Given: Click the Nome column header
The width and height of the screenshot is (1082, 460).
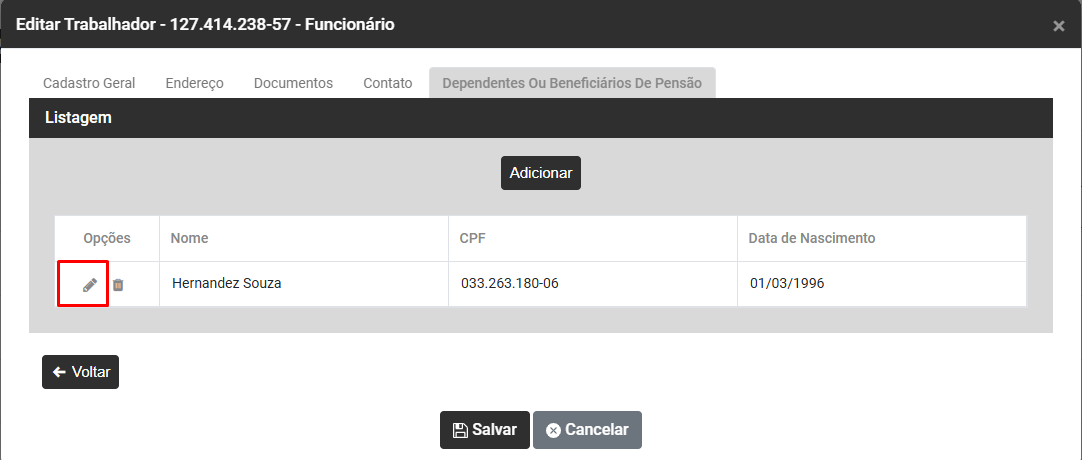Looking at the screenshot, I should (189, 238).
